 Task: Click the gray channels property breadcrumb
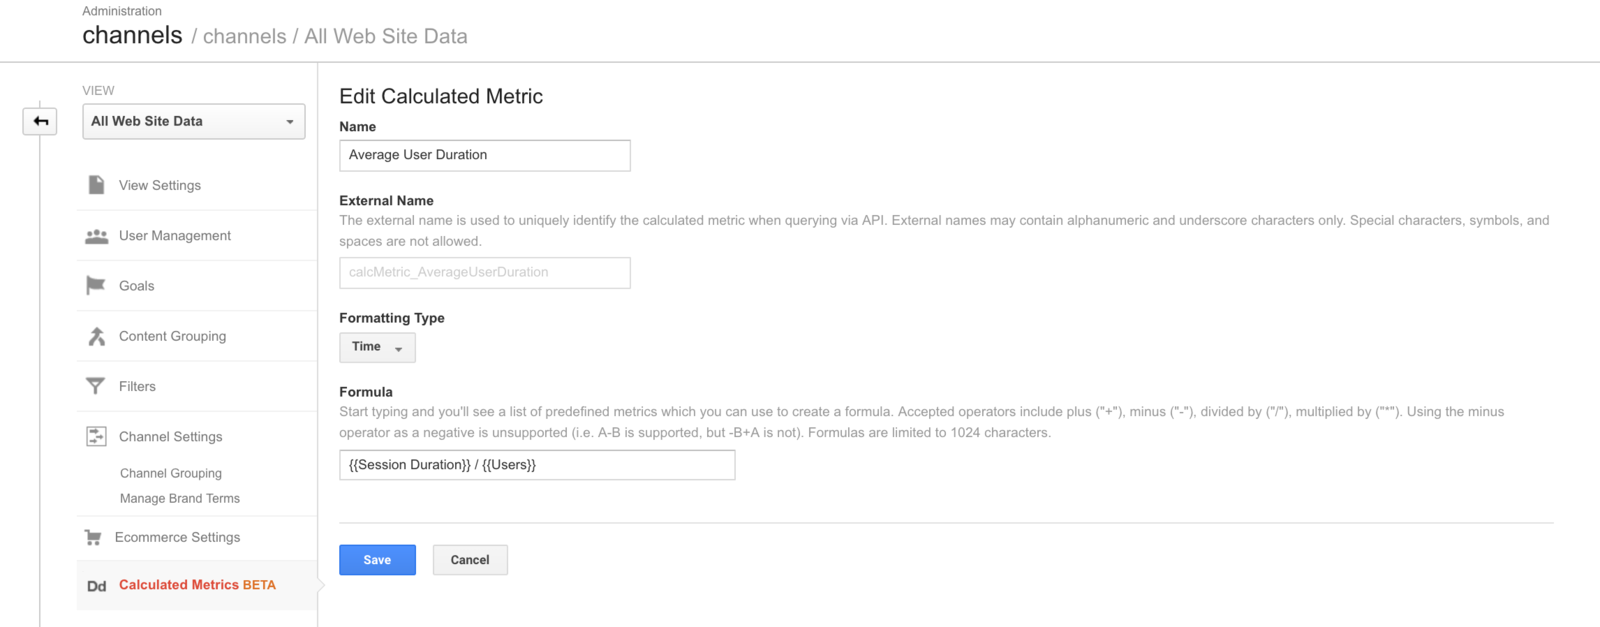pyautogui.click(x=245, y=36)
